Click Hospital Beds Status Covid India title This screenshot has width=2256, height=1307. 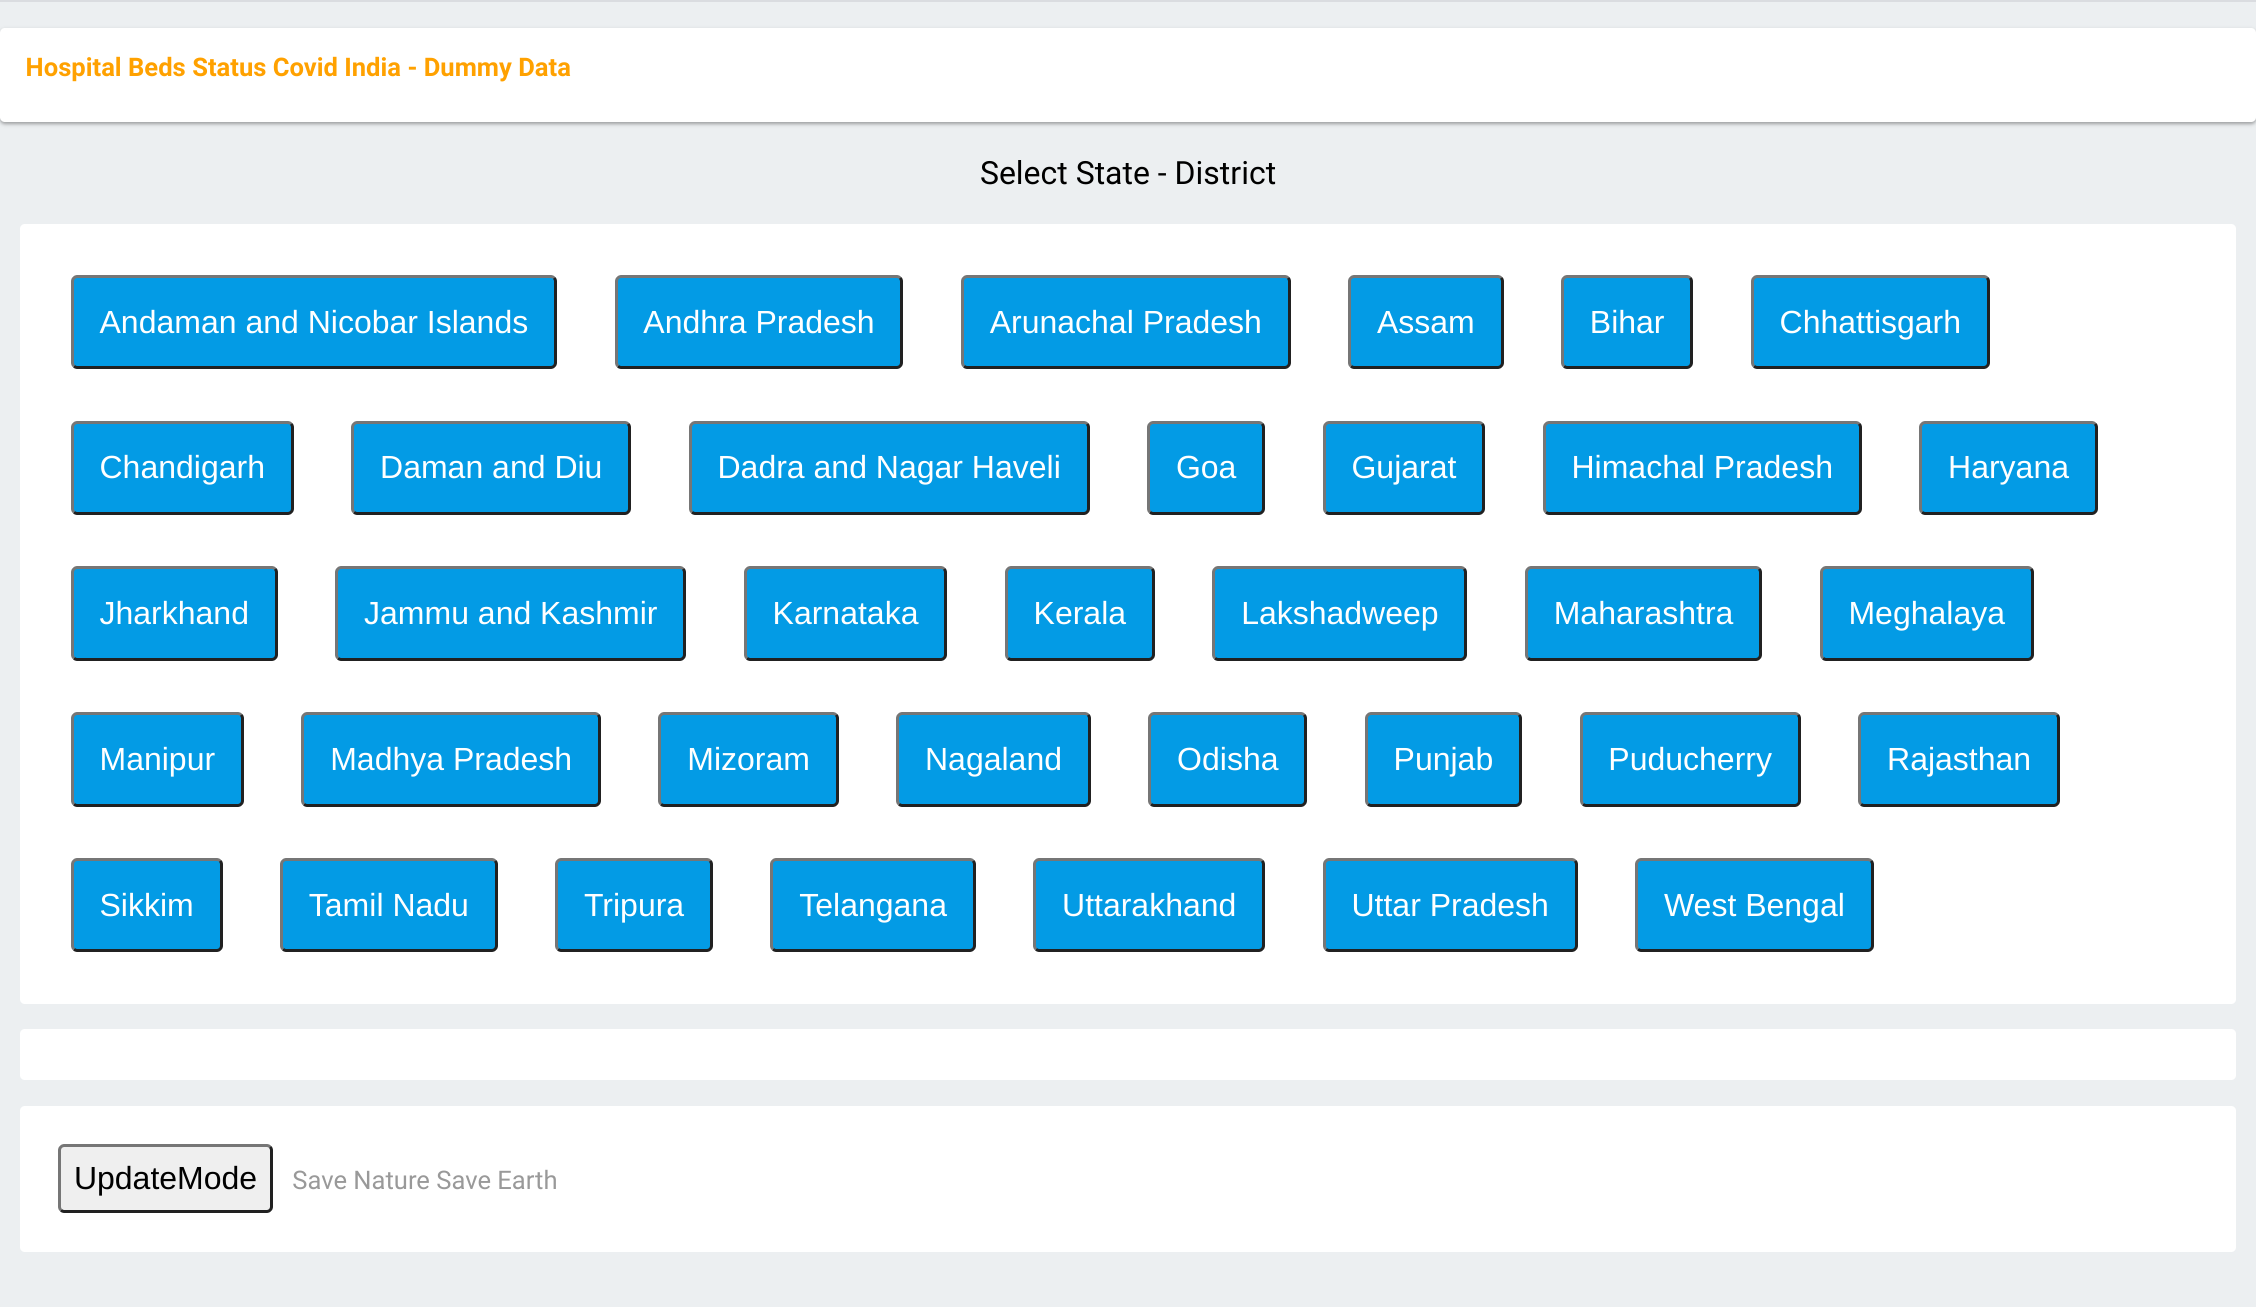pos(298,68)
